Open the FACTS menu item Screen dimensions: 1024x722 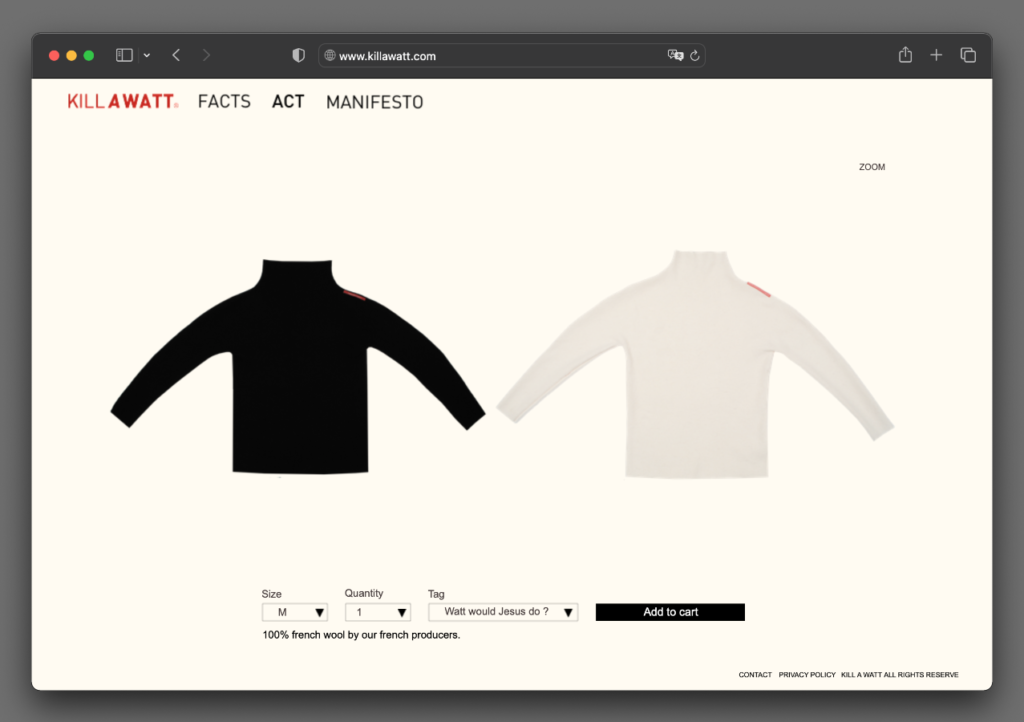(x=224, y=102)
